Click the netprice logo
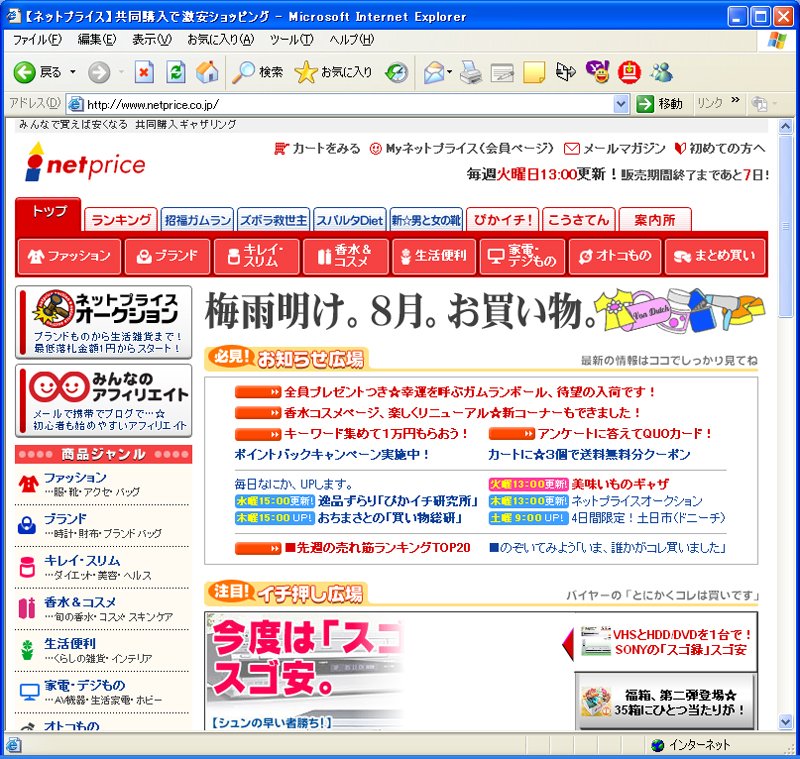Viewport: 800px width, 759px height. click(85, 162)
